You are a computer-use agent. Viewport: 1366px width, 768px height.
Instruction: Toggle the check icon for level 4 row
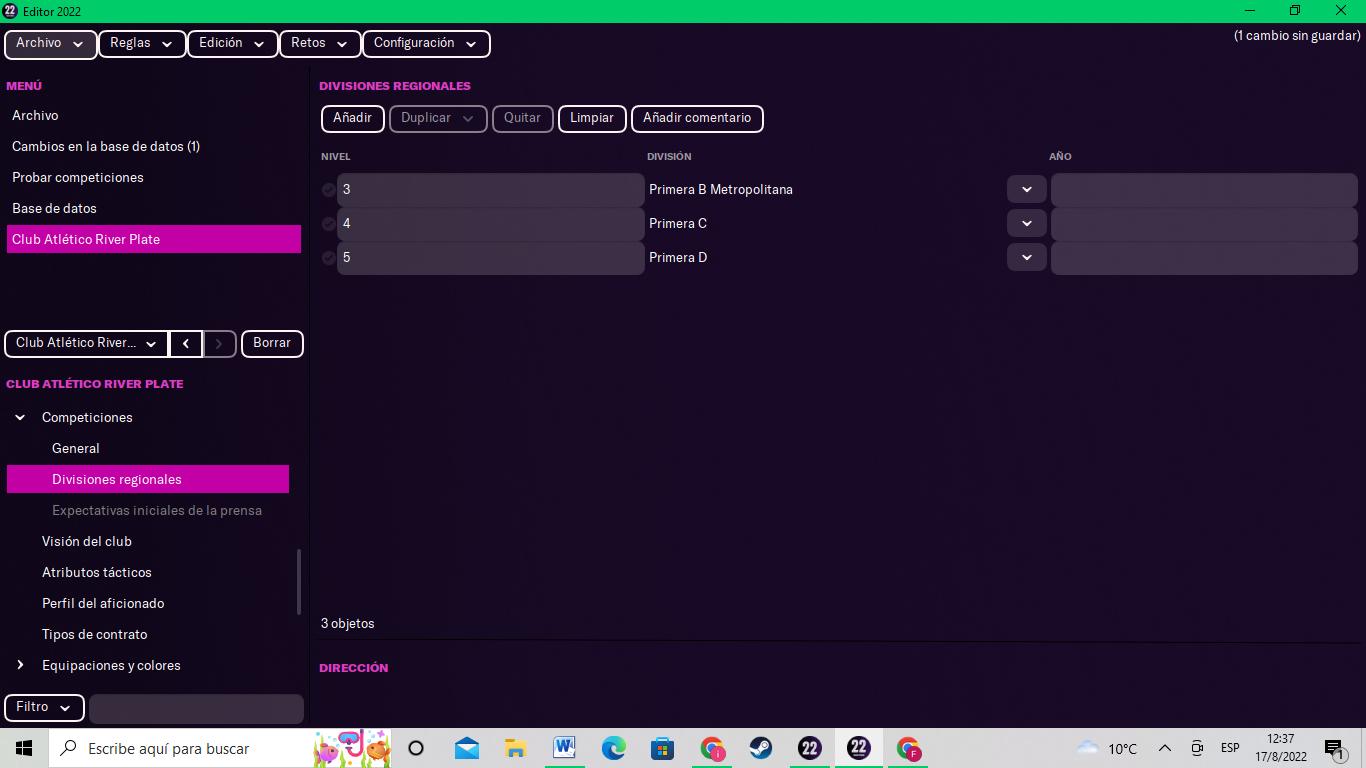click(x=329, y=224)
